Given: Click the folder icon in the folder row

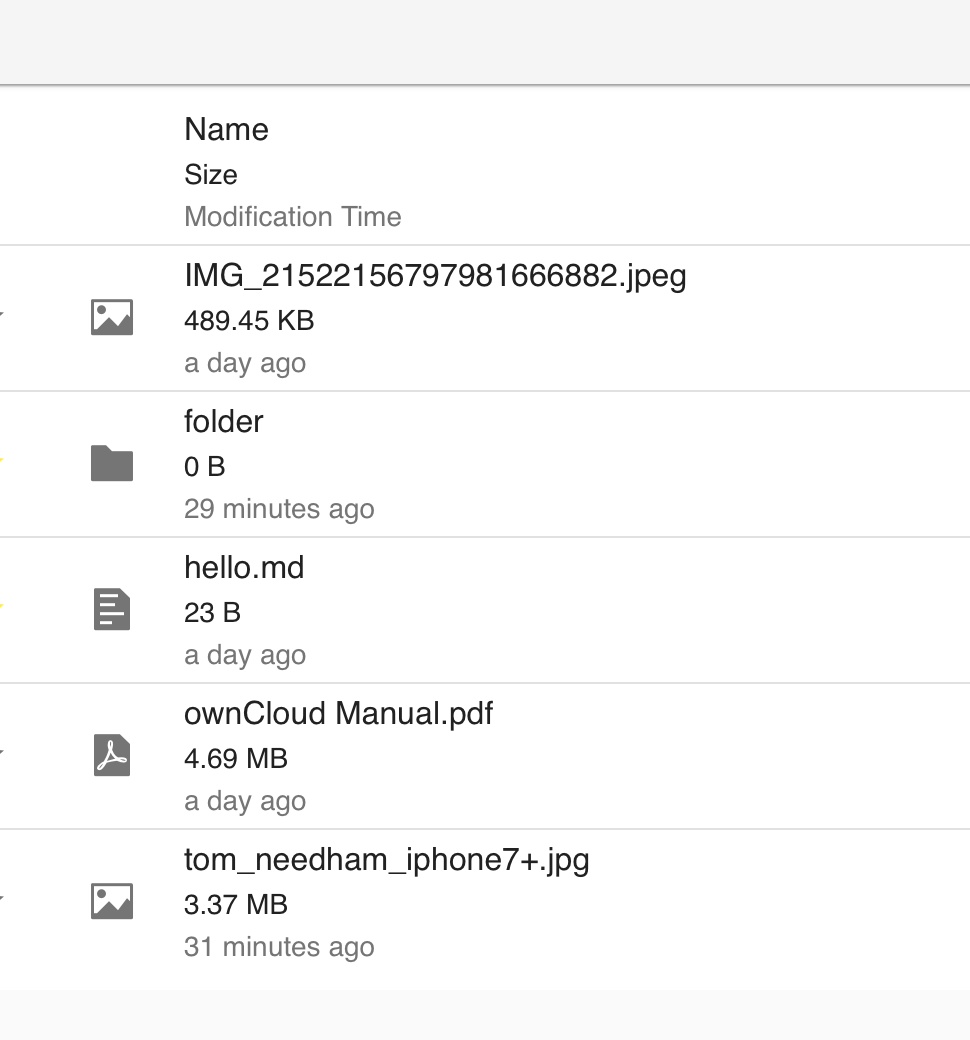Looking at the screenshot, I should 112,463.
